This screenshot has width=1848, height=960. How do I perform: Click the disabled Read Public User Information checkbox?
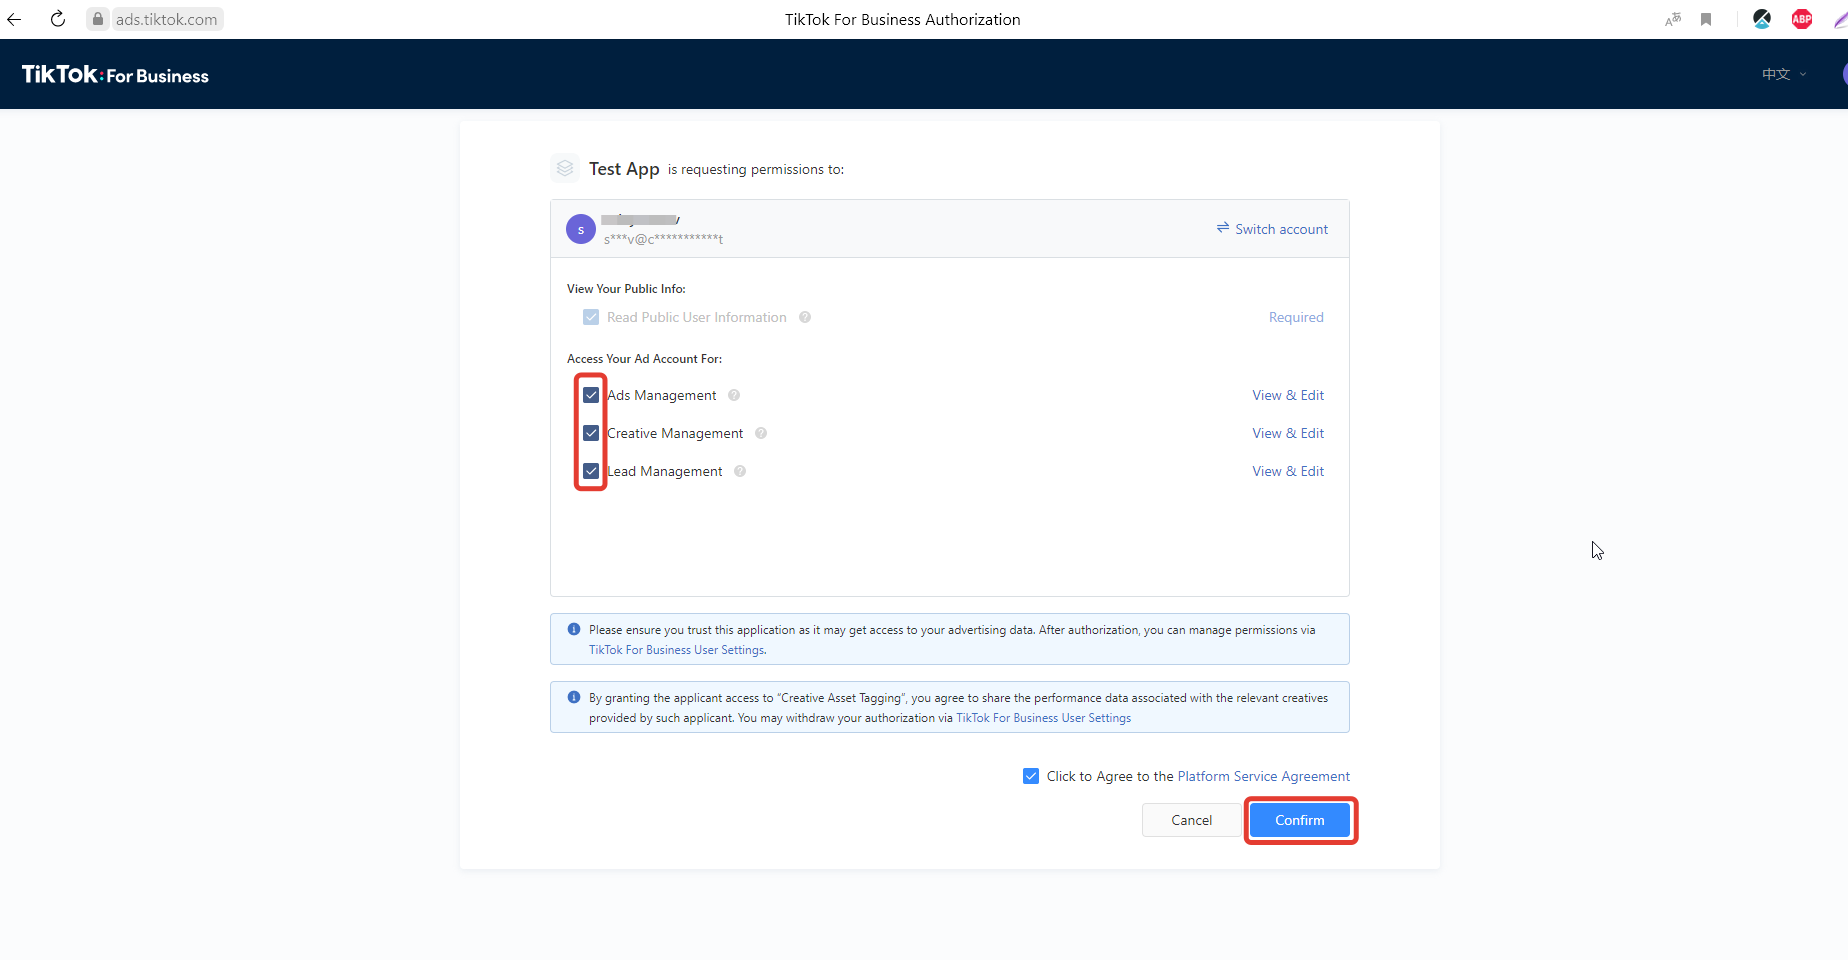point(591,317)
